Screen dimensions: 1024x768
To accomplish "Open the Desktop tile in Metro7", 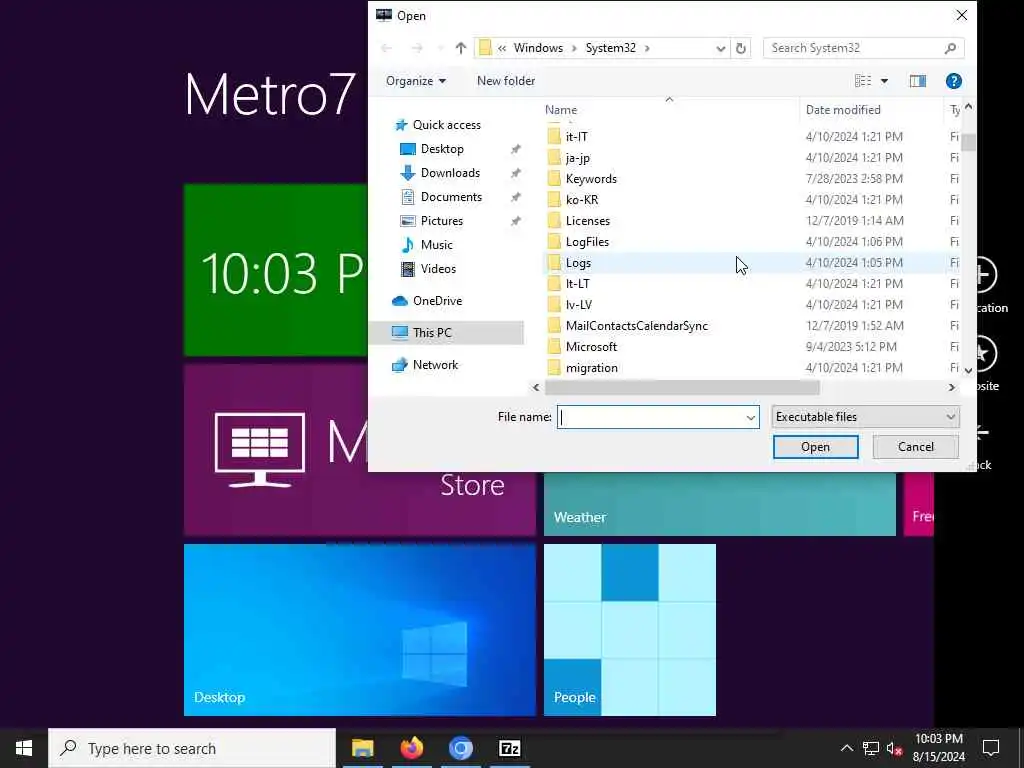I will coord(360,630).
